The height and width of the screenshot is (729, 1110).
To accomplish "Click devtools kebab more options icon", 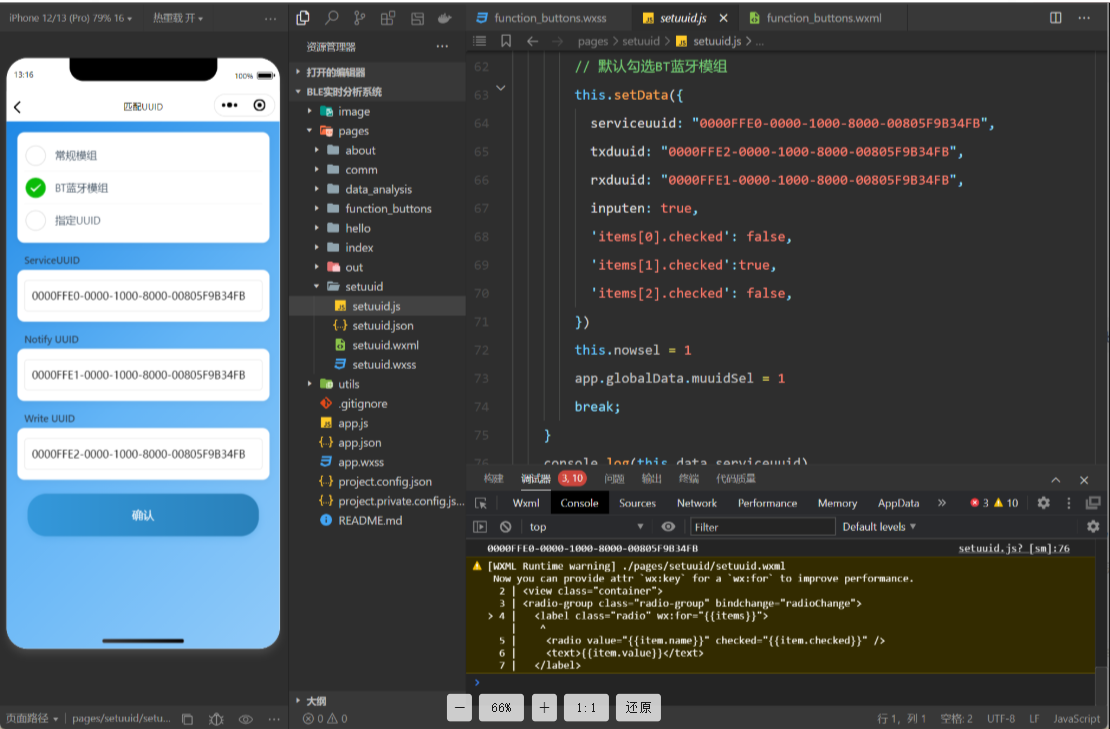I will (1069, 503).
